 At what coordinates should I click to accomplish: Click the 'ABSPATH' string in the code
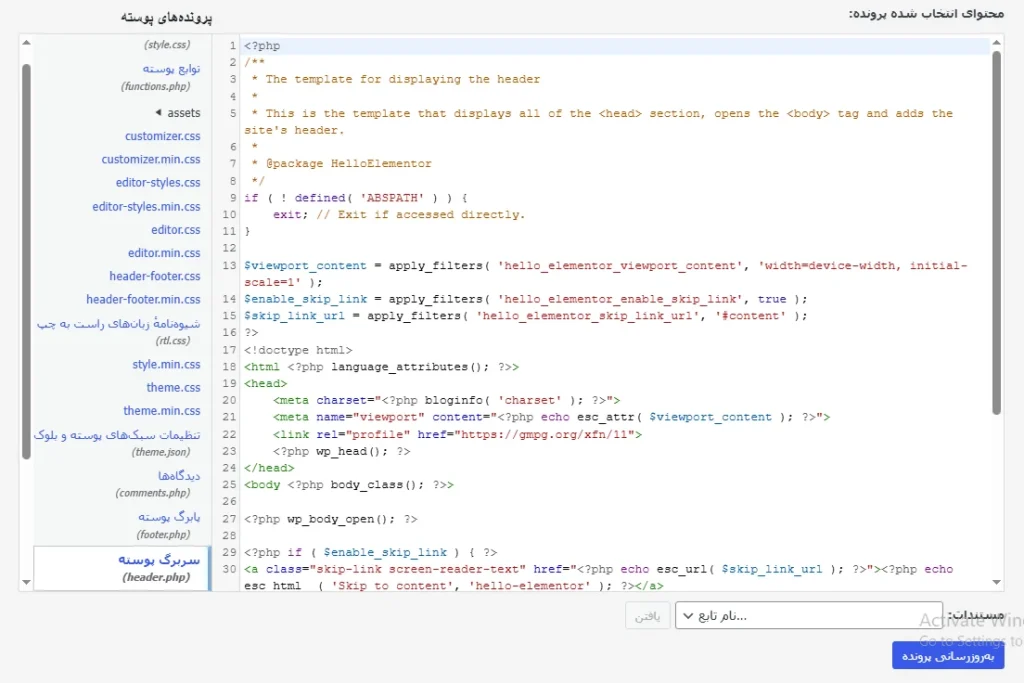click(x=392, y=198)
